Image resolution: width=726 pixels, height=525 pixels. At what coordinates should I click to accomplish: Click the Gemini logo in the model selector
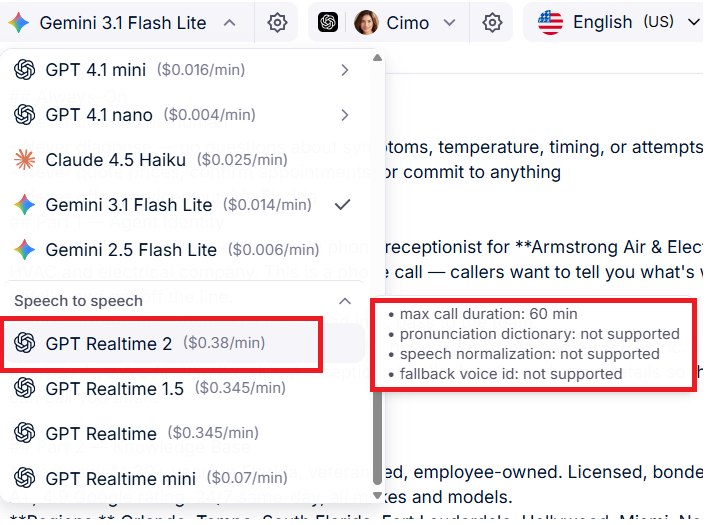19,22
